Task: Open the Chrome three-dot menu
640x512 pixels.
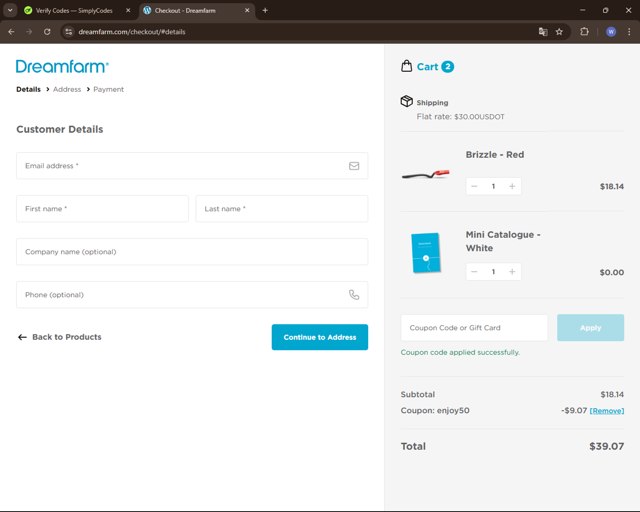Action: [x=629, y=32]
